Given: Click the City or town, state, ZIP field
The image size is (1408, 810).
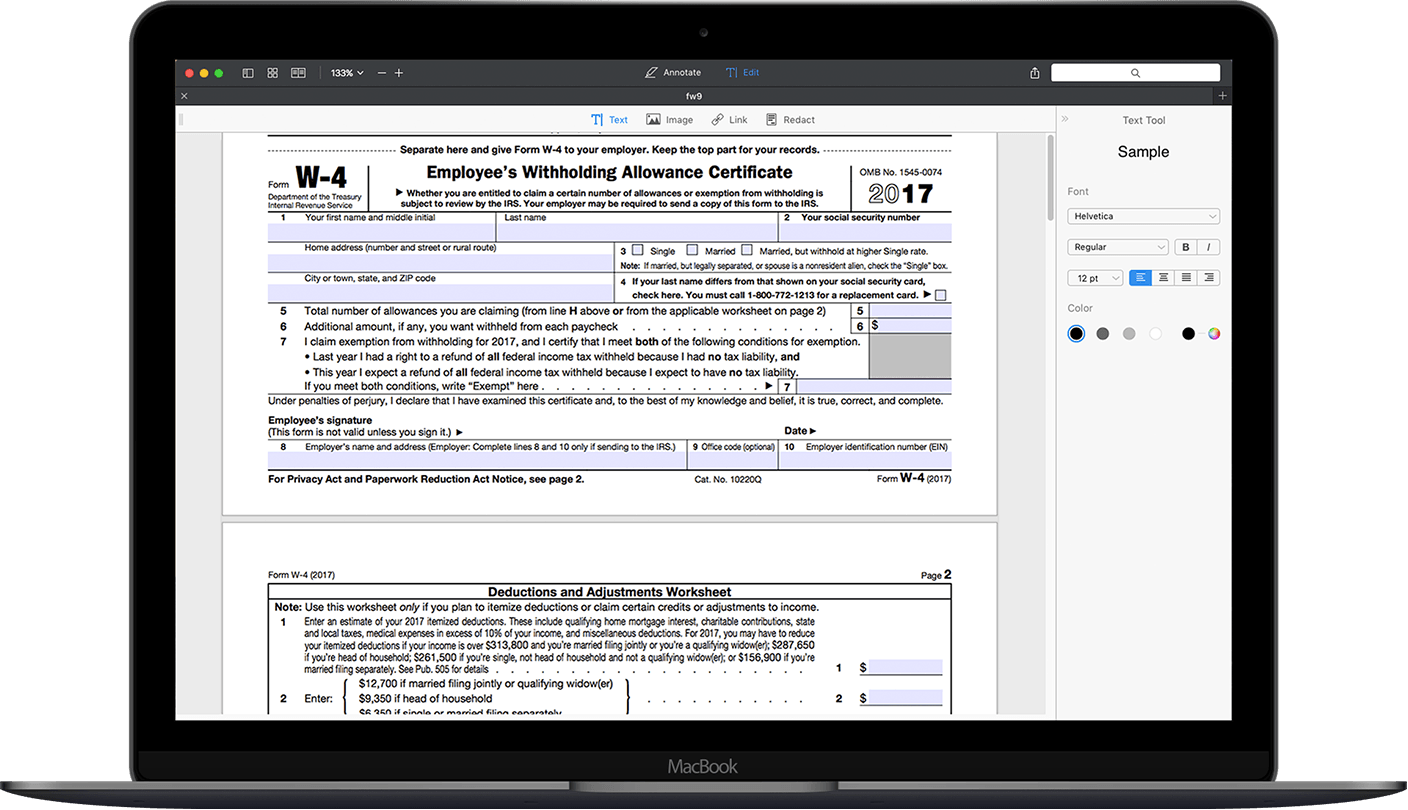Looking at the screenshot, I should point(440,294).
